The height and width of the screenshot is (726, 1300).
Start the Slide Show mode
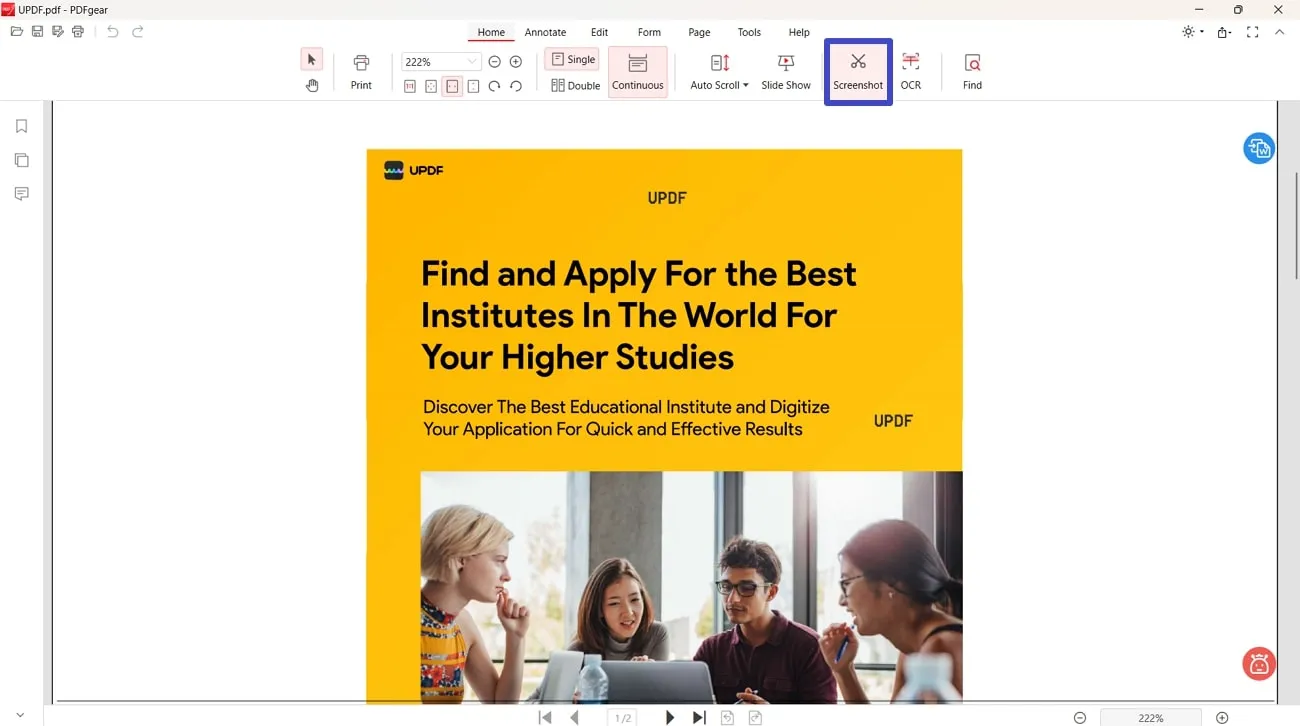pyautogui.click(x=785, y=70)
